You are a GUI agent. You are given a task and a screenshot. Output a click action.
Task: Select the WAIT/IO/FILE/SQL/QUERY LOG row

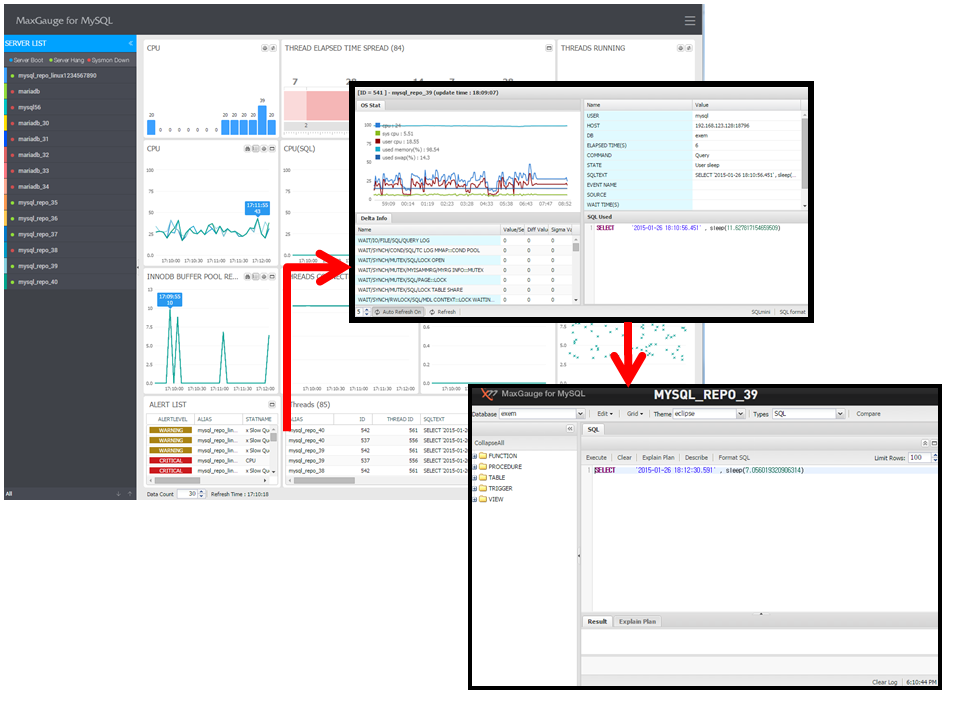[x=464, y=240]
